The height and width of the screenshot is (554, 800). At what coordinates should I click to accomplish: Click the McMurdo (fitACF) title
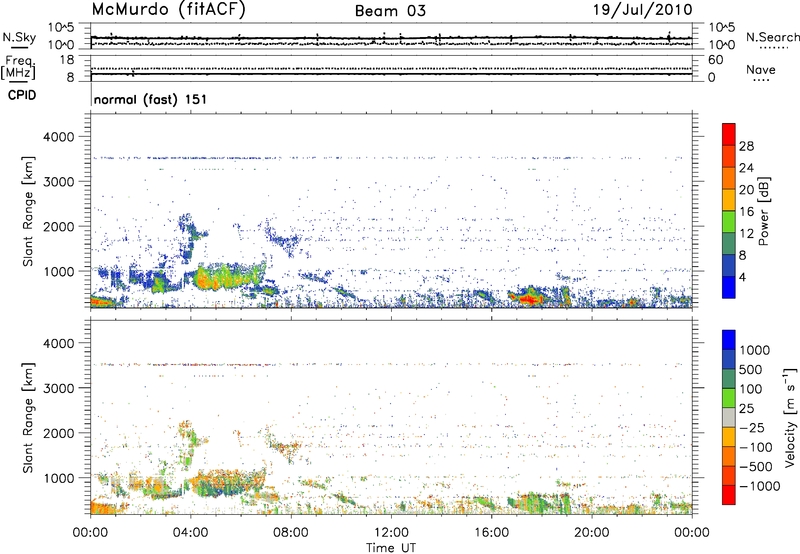[168, 10]
